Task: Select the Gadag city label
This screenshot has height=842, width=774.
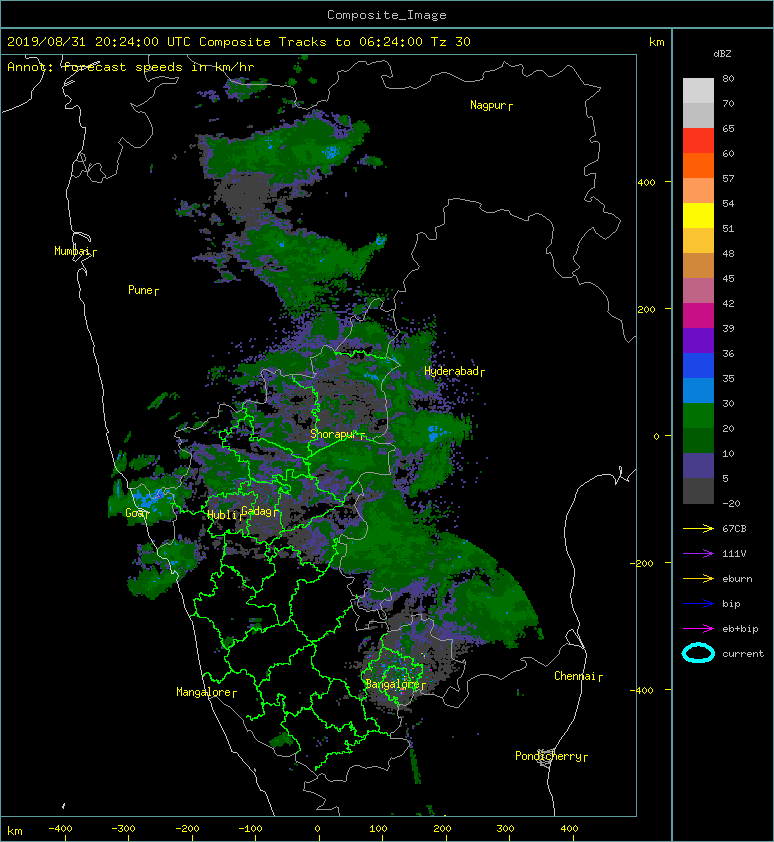Action: (257, 511)
